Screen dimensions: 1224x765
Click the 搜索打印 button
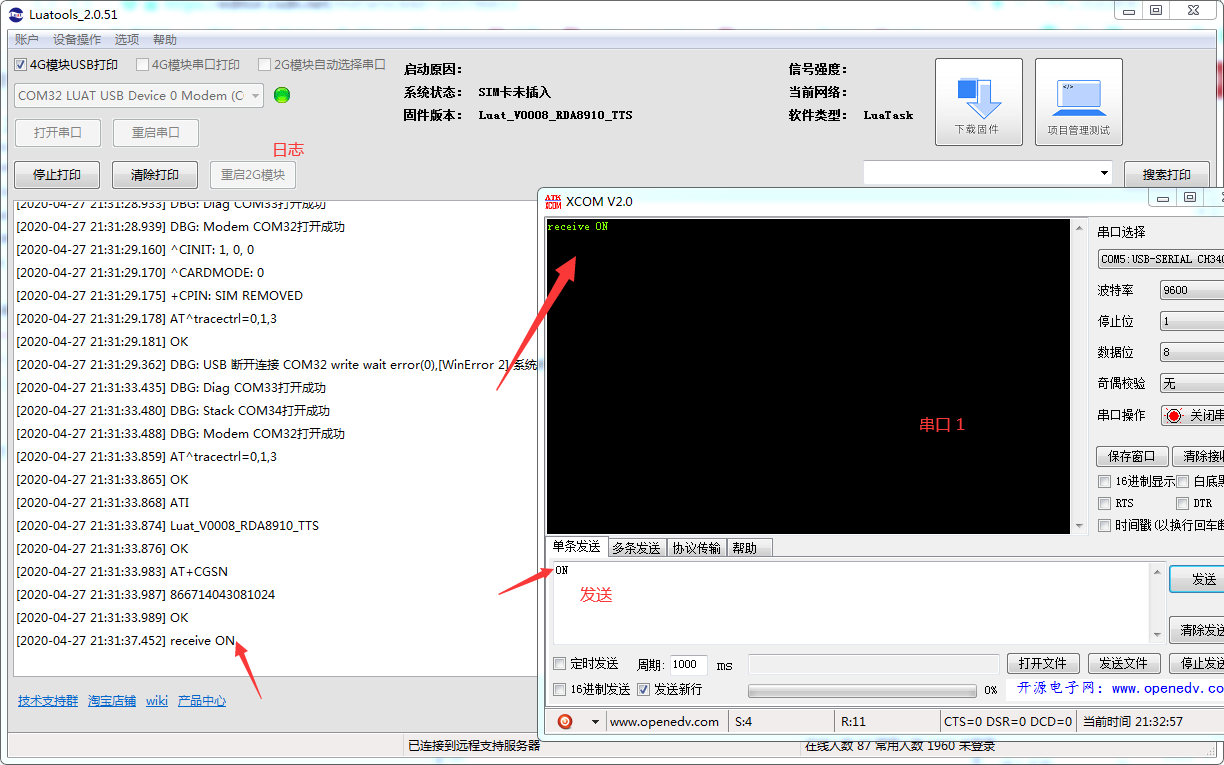pos(1167,174)
